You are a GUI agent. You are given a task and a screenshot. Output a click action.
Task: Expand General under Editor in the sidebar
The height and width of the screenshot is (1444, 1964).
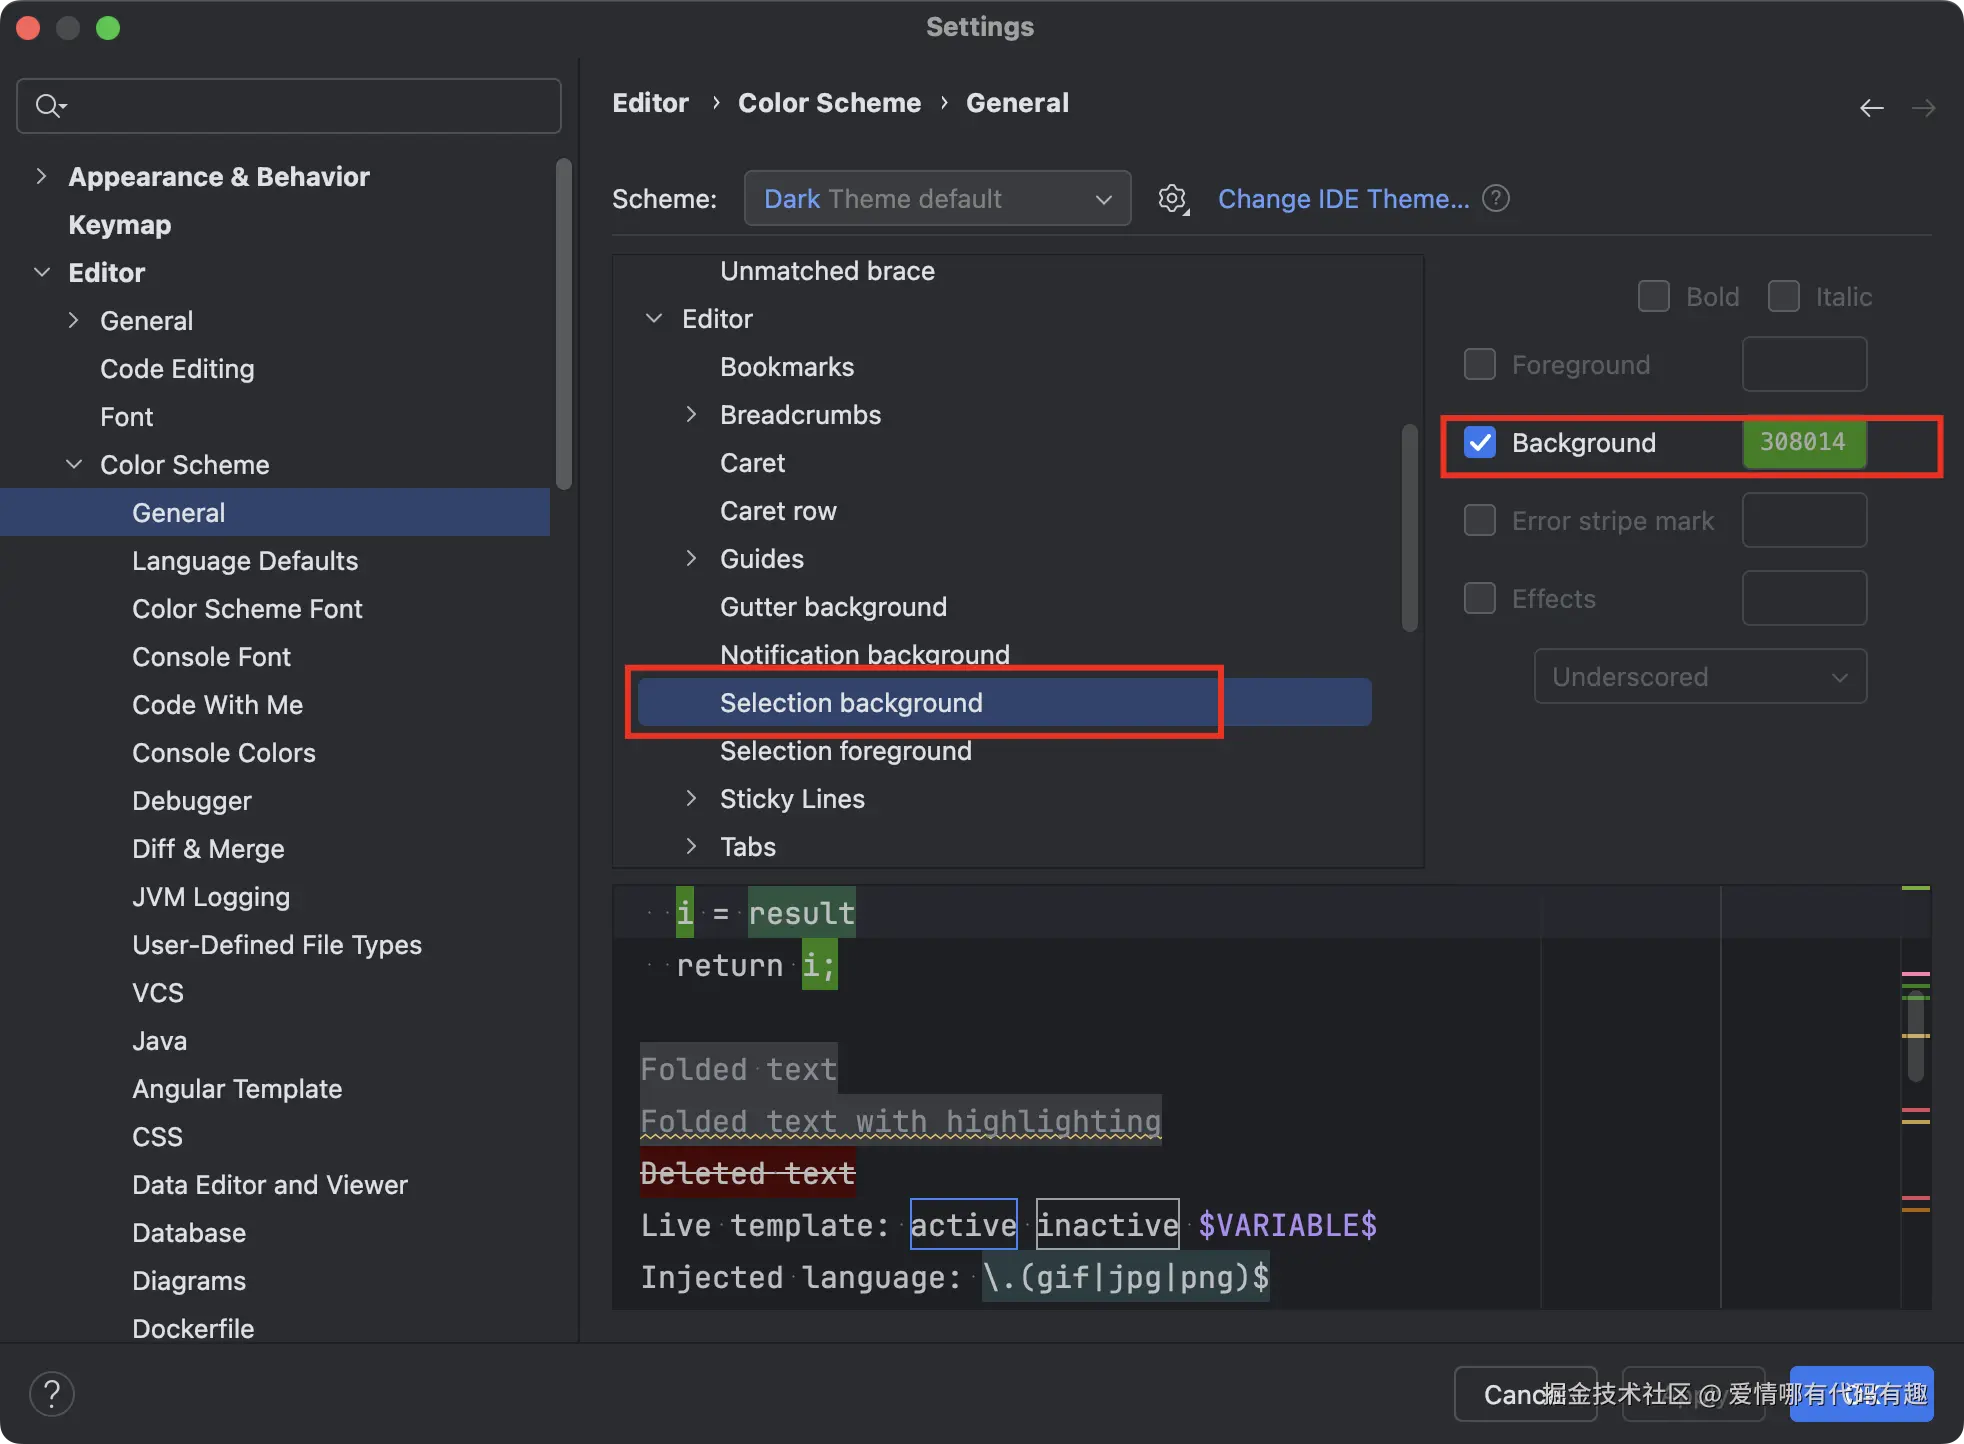tap(73, 321)
